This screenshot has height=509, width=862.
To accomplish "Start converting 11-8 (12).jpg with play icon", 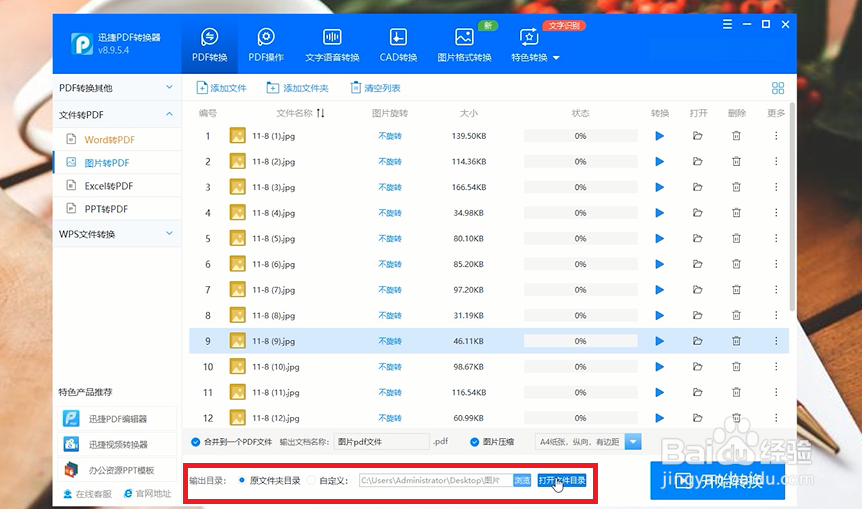I will click(x=660, y=418).
